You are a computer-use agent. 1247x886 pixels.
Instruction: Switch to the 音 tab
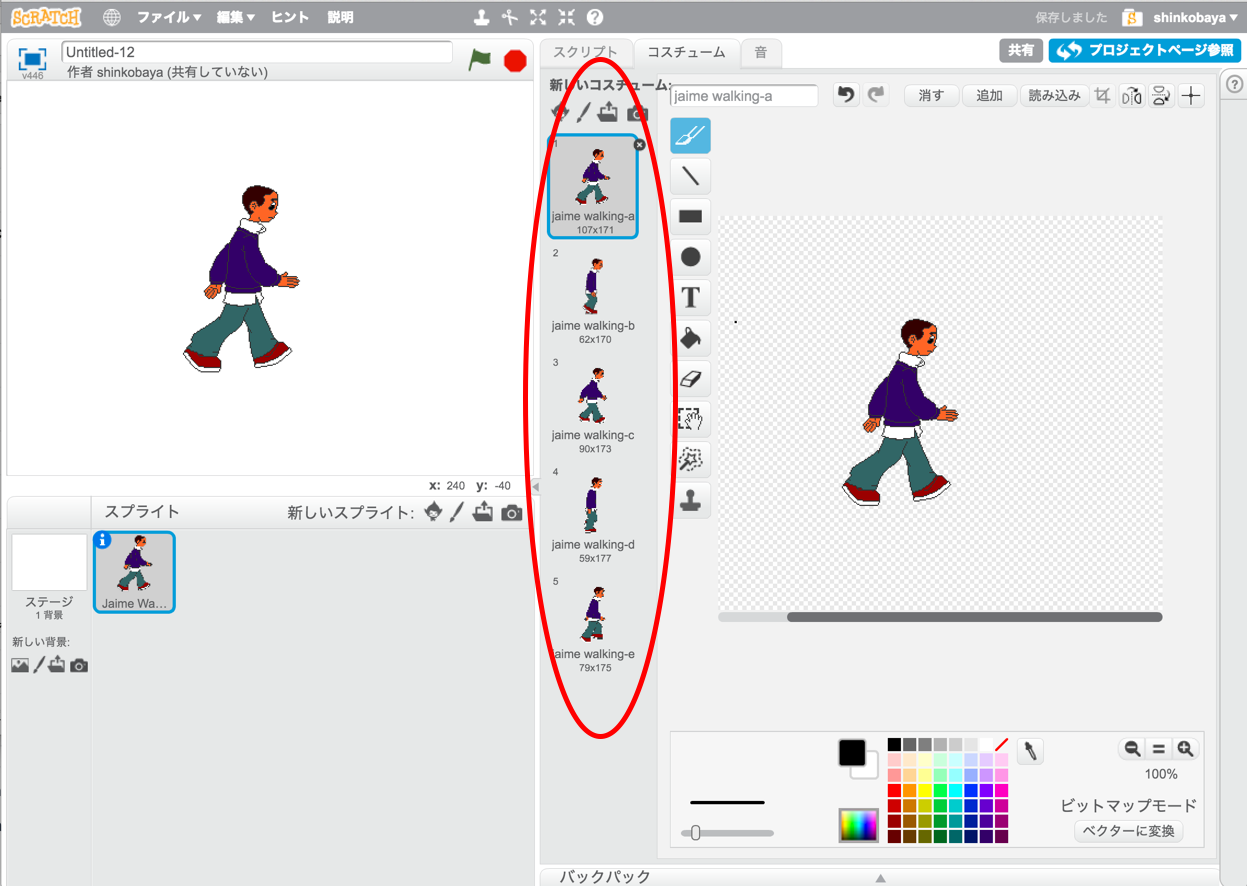pos(761,53)
